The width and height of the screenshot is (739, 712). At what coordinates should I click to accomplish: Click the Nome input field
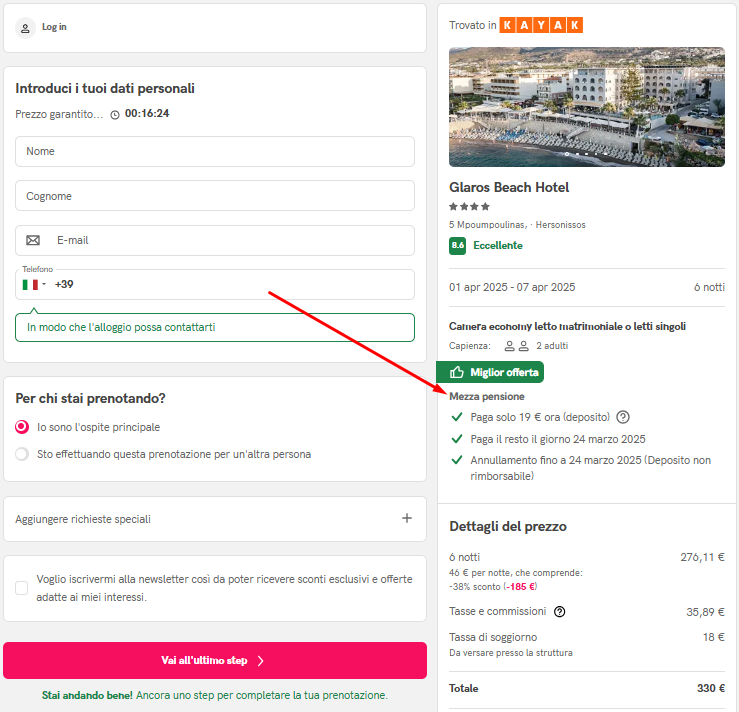pos(215,151)
